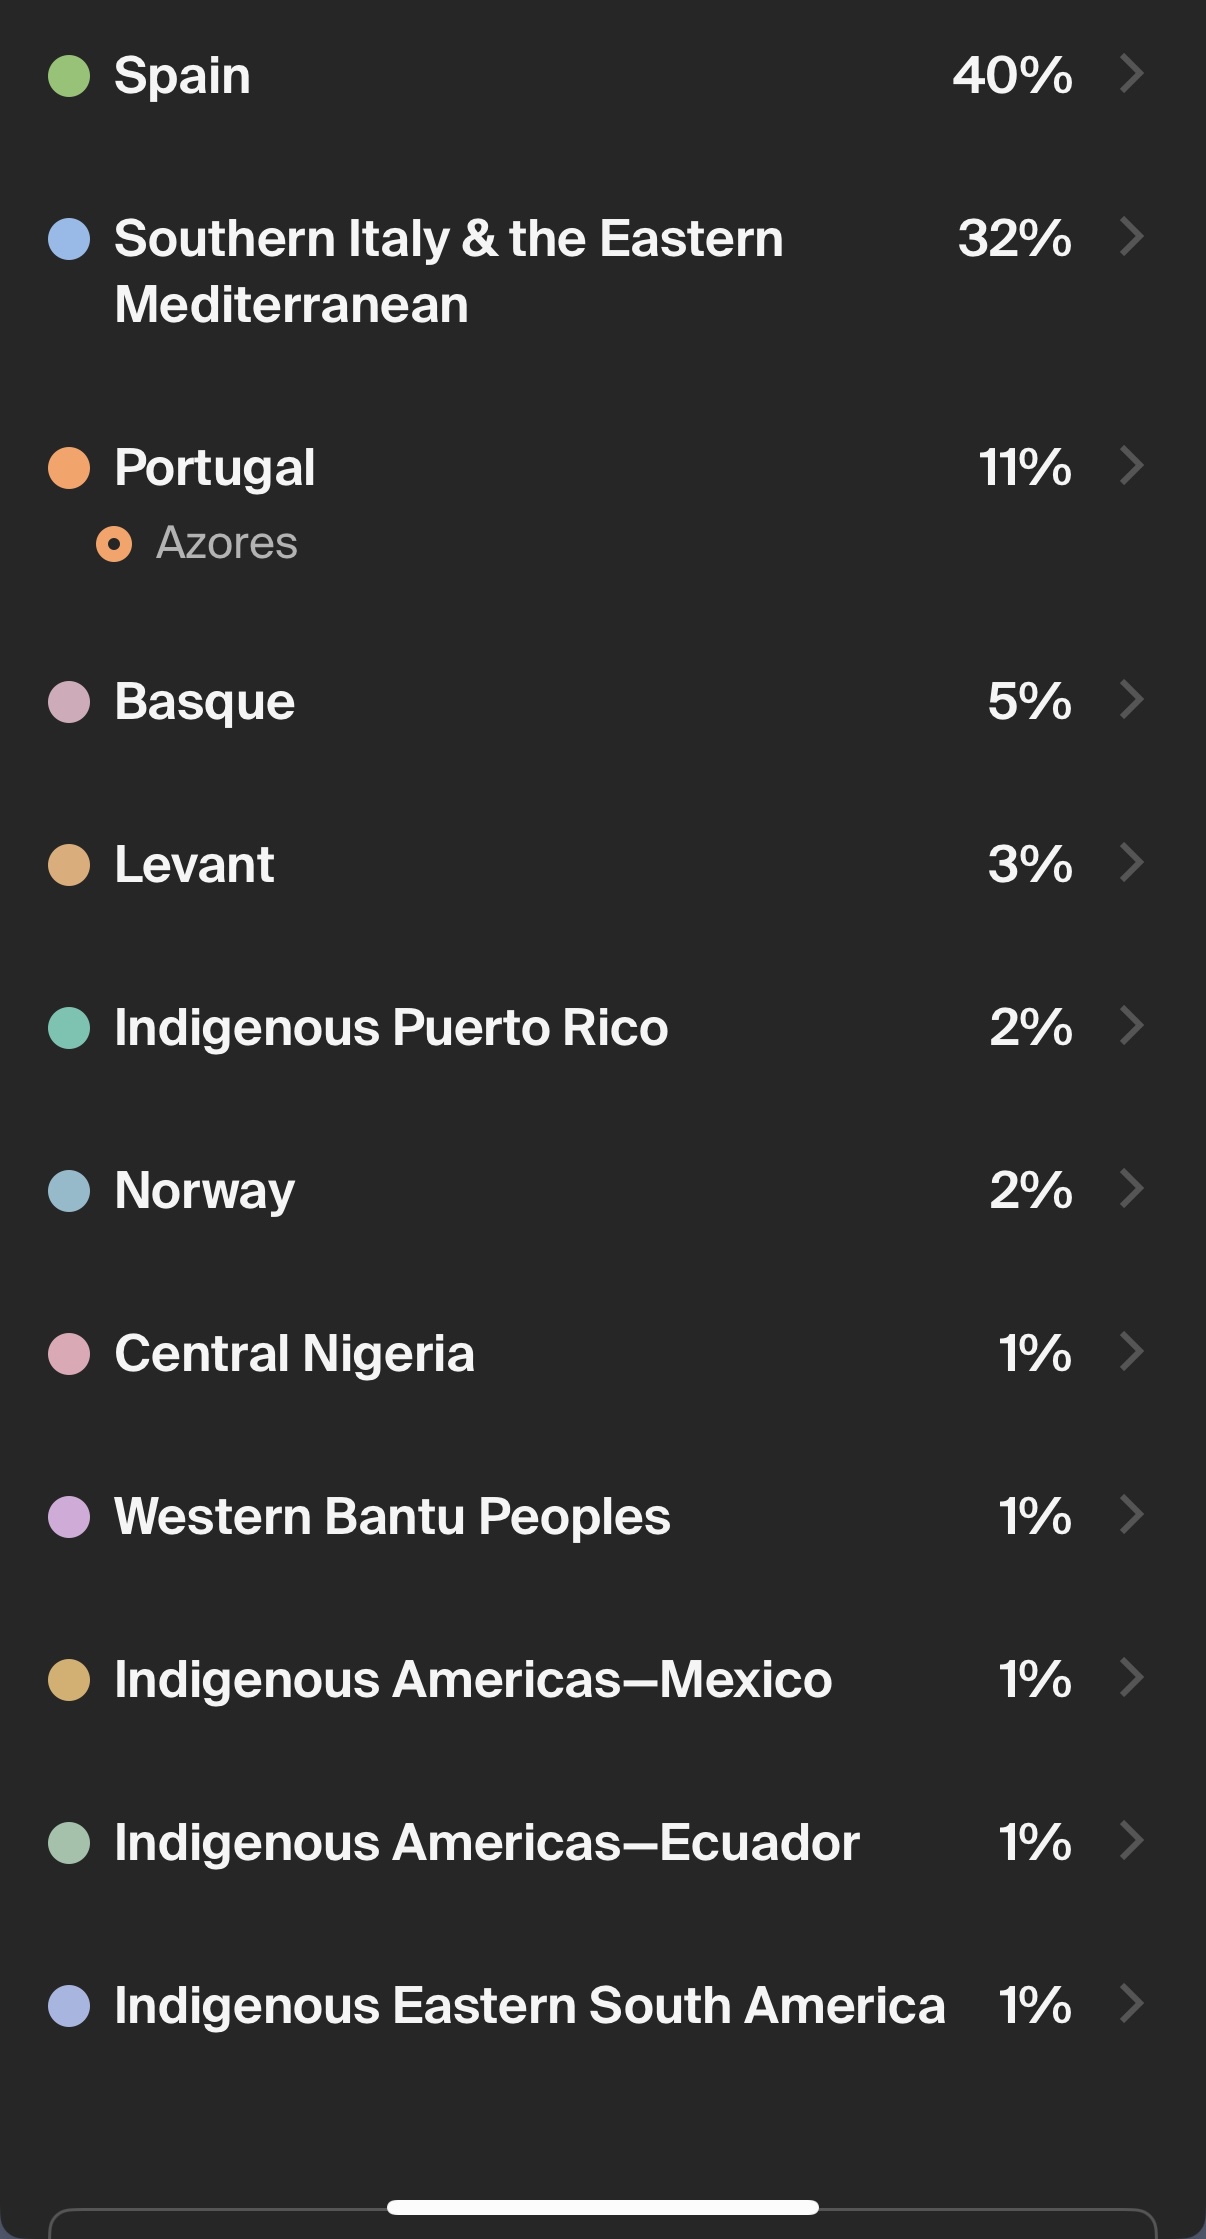Select the Indigenous Americas—Mexico region
The image size is (1206, 2239).
tap(473, 1679)
